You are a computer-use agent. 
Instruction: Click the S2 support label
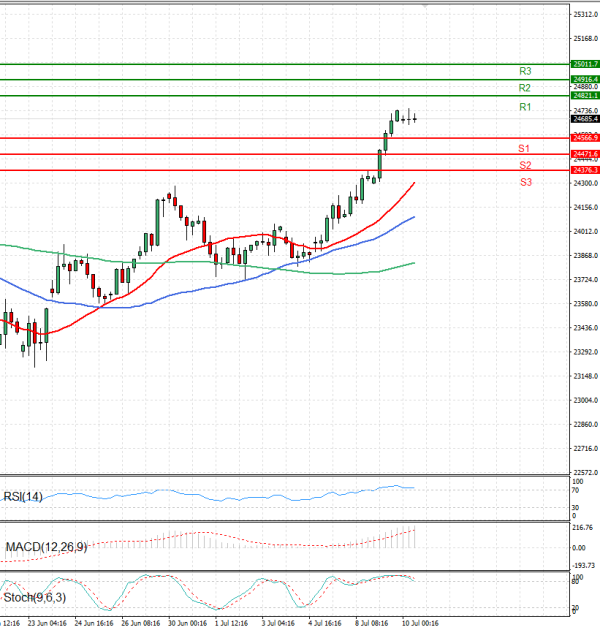(x=525, y=166)
